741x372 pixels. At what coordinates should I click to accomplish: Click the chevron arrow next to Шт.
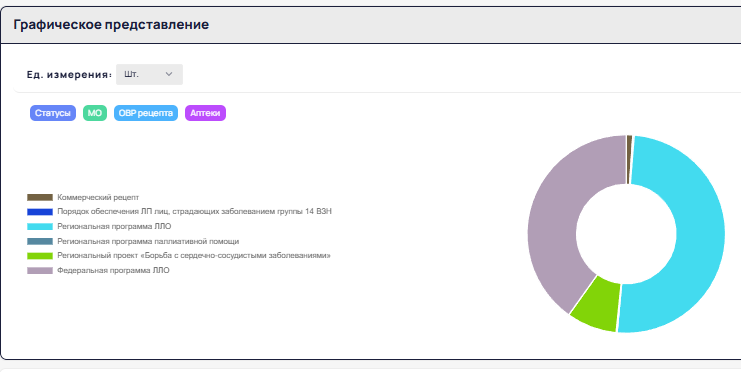pyautogui.click(x=169, y=74)
